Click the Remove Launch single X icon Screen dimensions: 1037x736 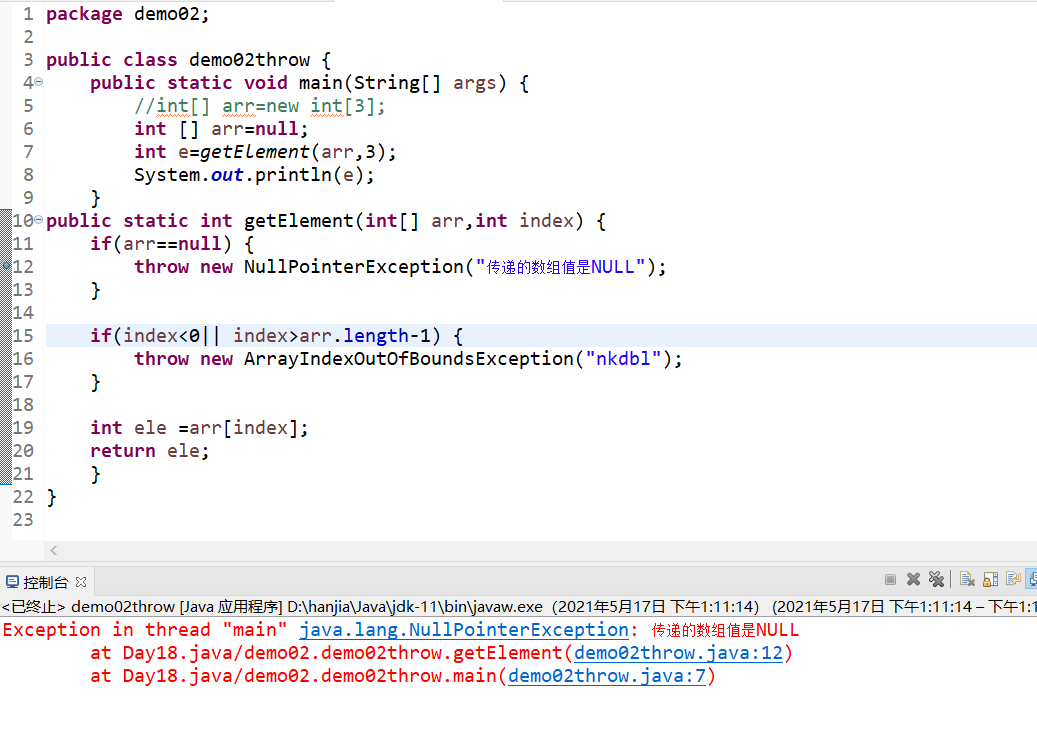tap(913, 579)
